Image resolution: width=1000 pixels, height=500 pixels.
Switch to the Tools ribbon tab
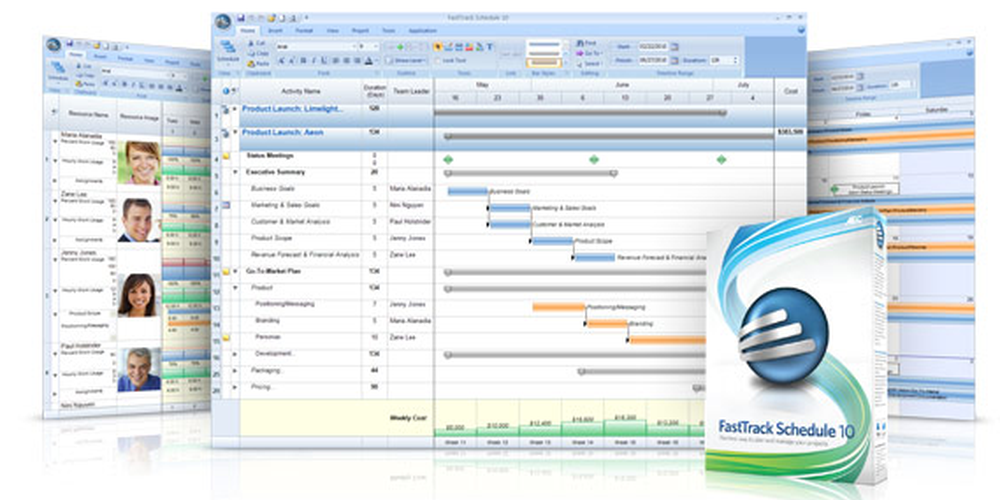388,31
